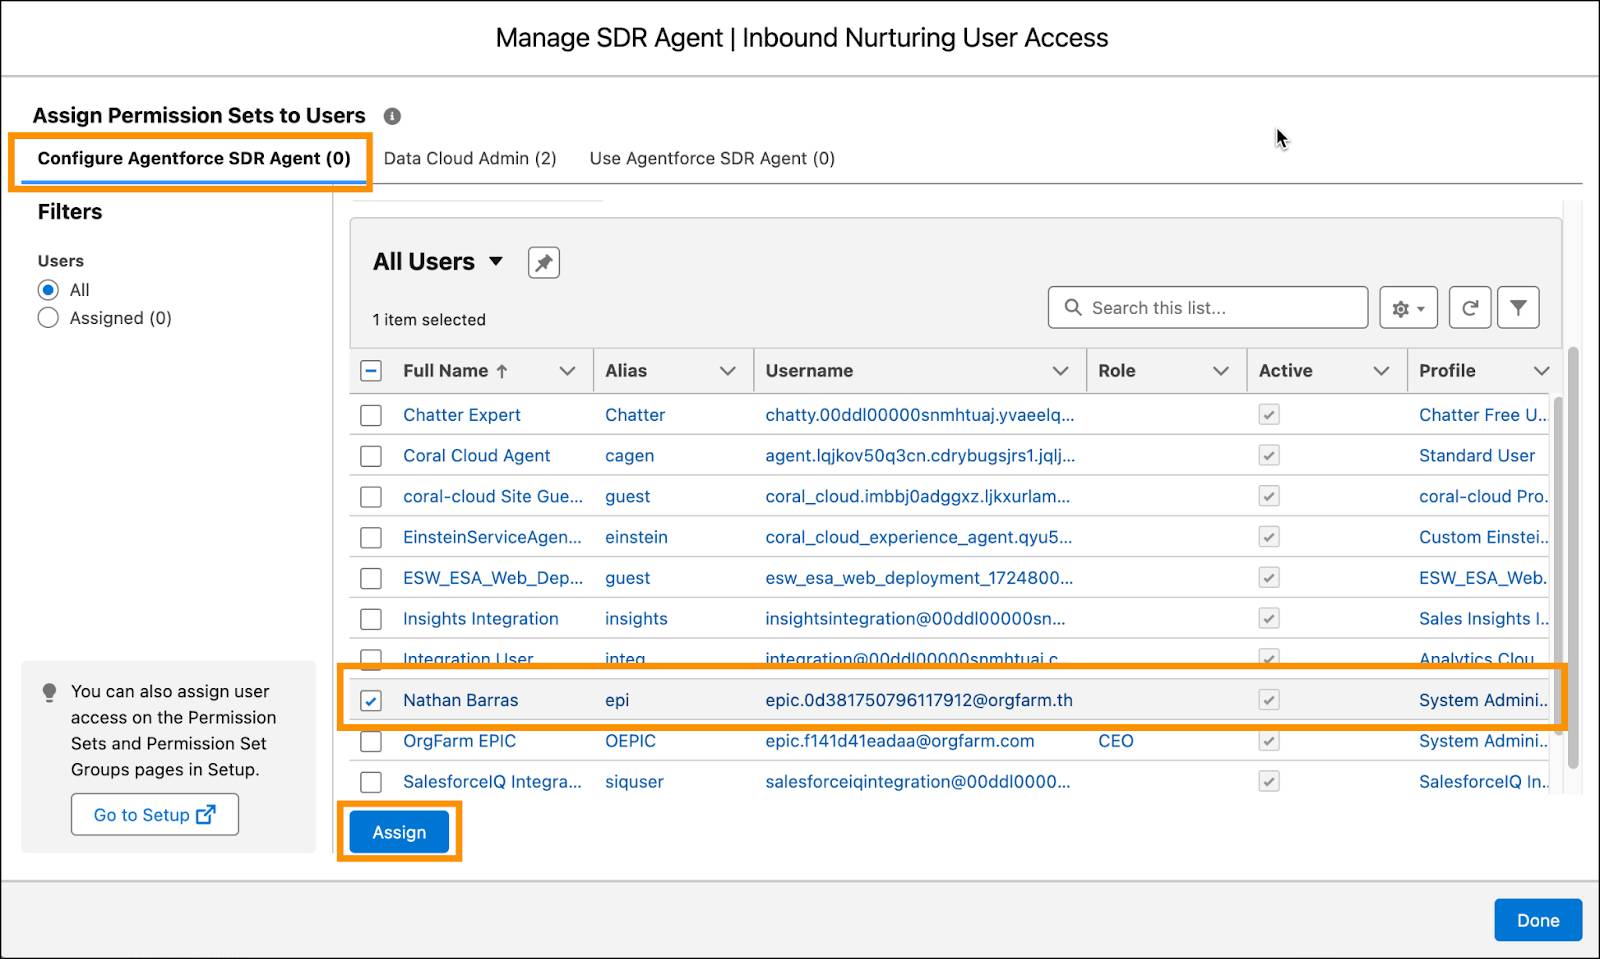Check the Insights Integration checkbox
Image resolution: width=1600 pixels, height=959 pixels.
click(371, 619)
